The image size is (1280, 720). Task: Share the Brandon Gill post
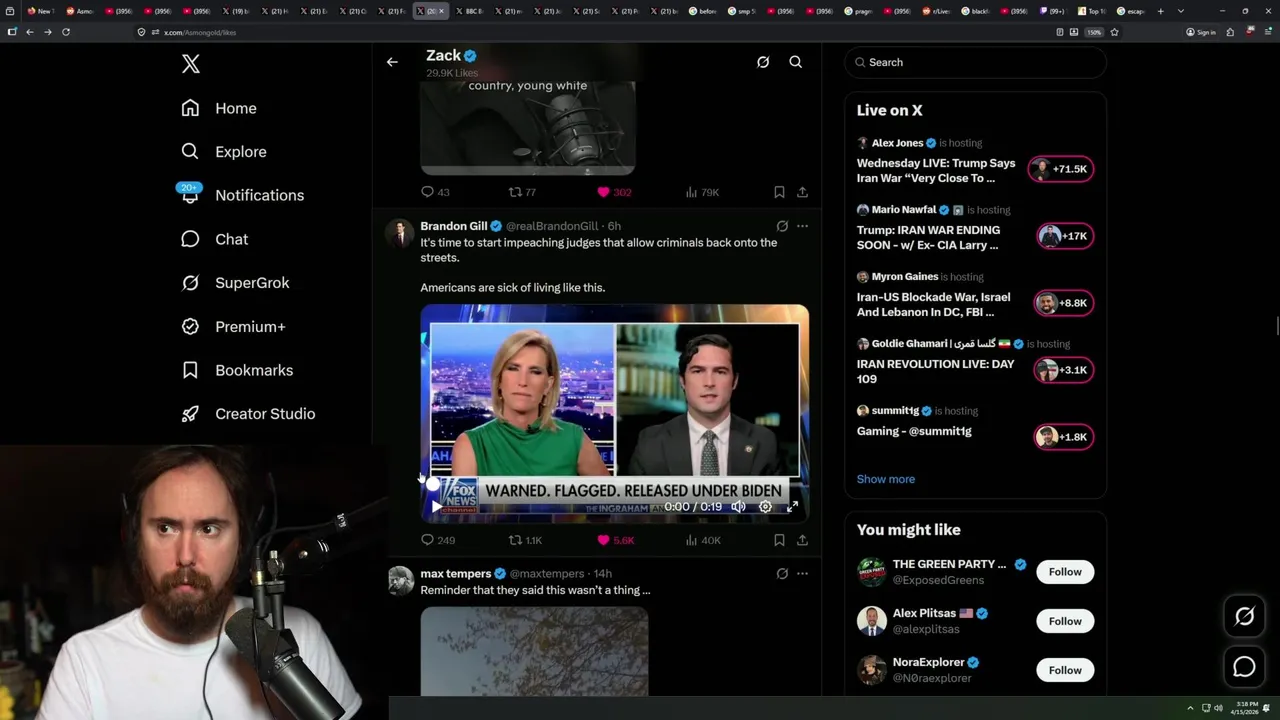click(x=802, y=540)
